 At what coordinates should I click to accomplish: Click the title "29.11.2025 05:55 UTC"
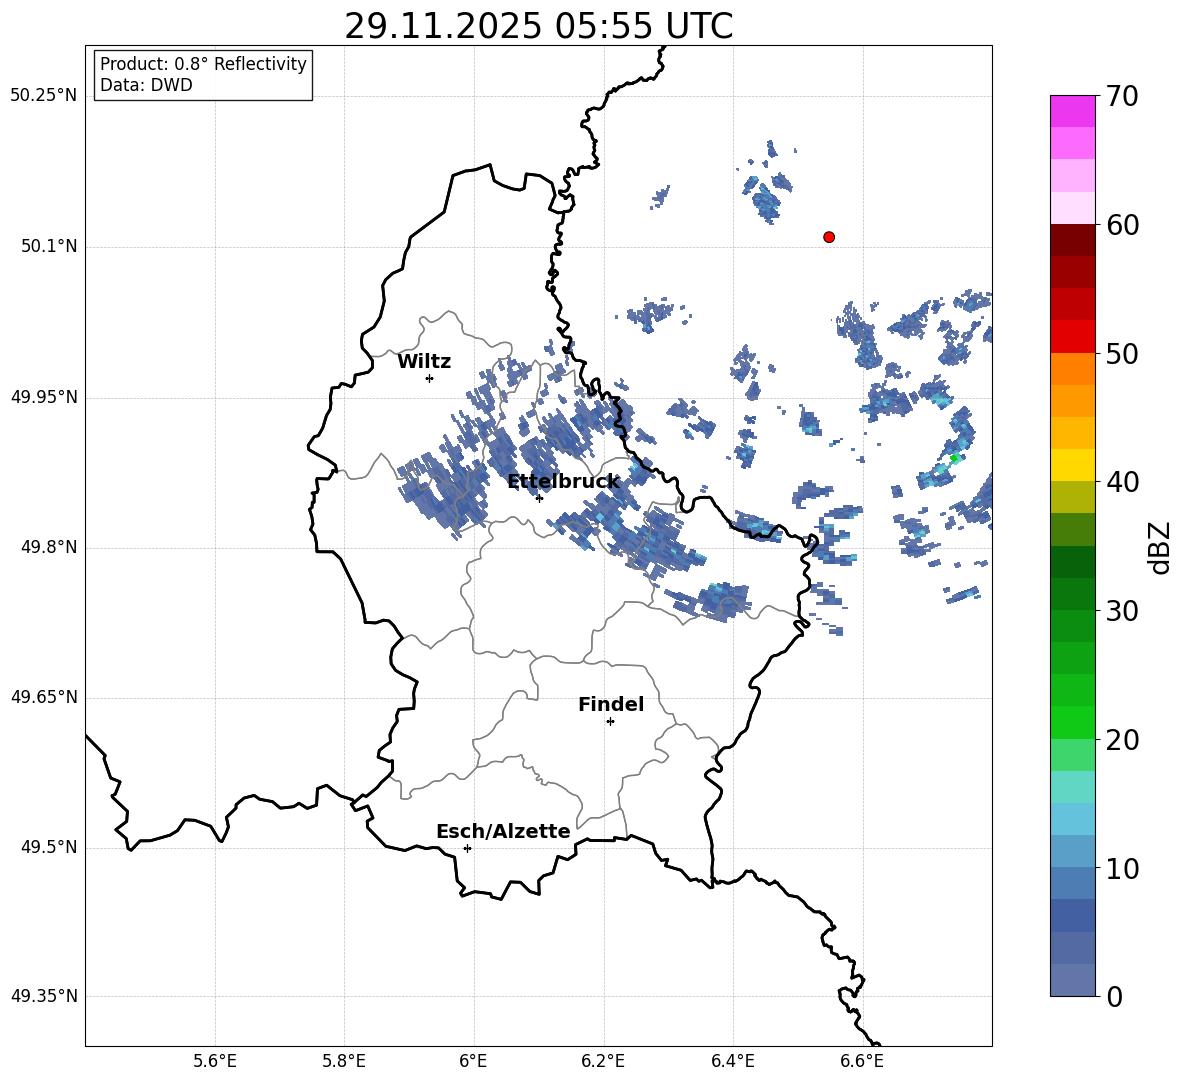538,26
